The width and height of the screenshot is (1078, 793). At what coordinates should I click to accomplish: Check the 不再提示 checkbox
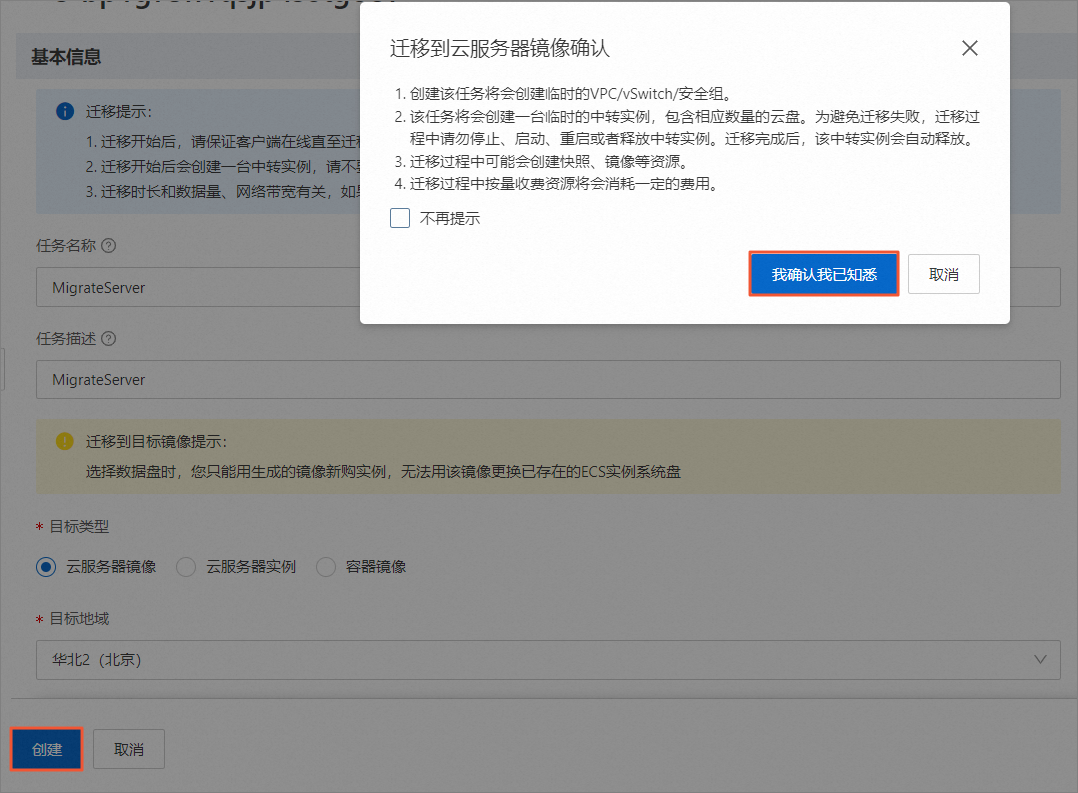pos(399,218)
